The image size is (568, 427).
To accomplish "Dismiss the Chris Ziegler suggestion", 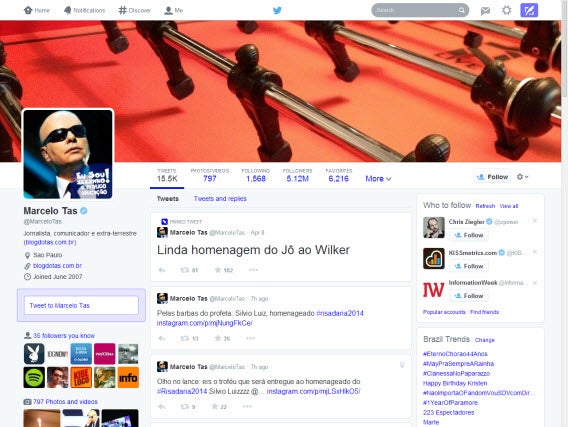I will [535, 221].
